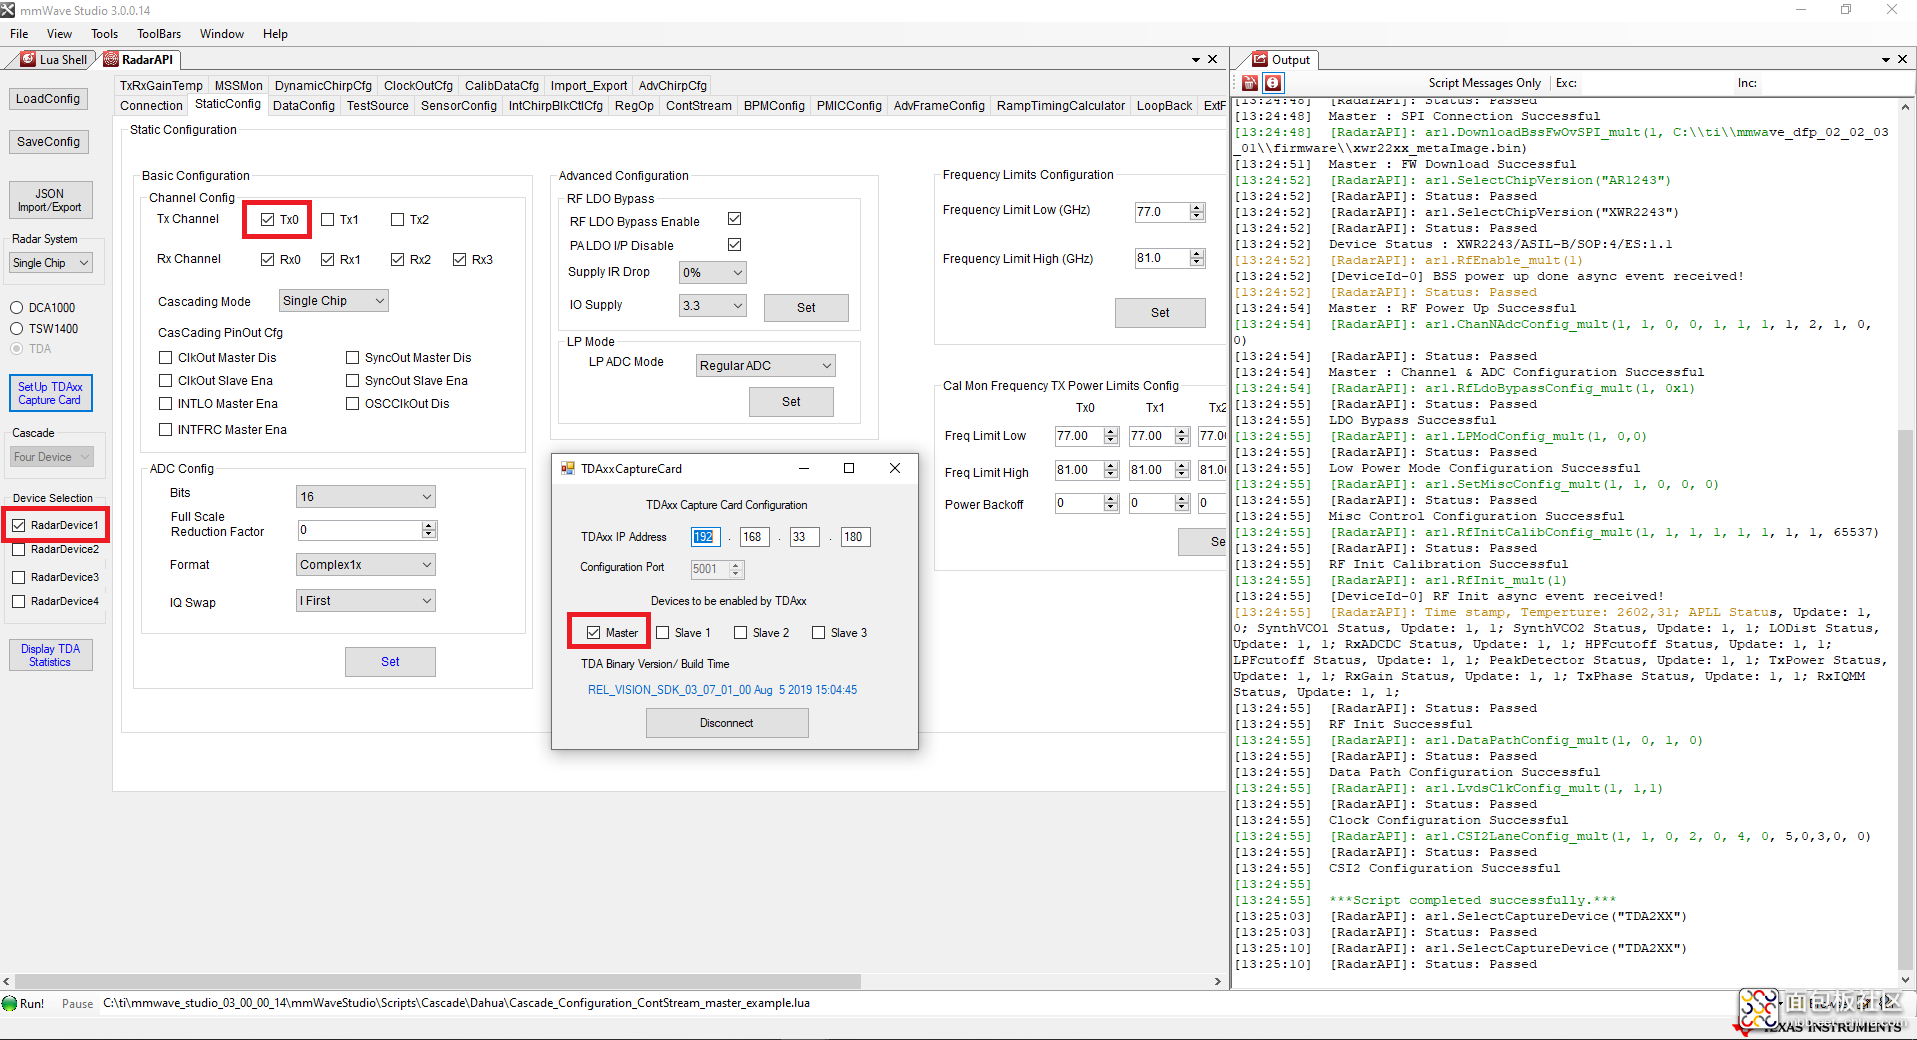Open the Help menu

pos(275,34)
